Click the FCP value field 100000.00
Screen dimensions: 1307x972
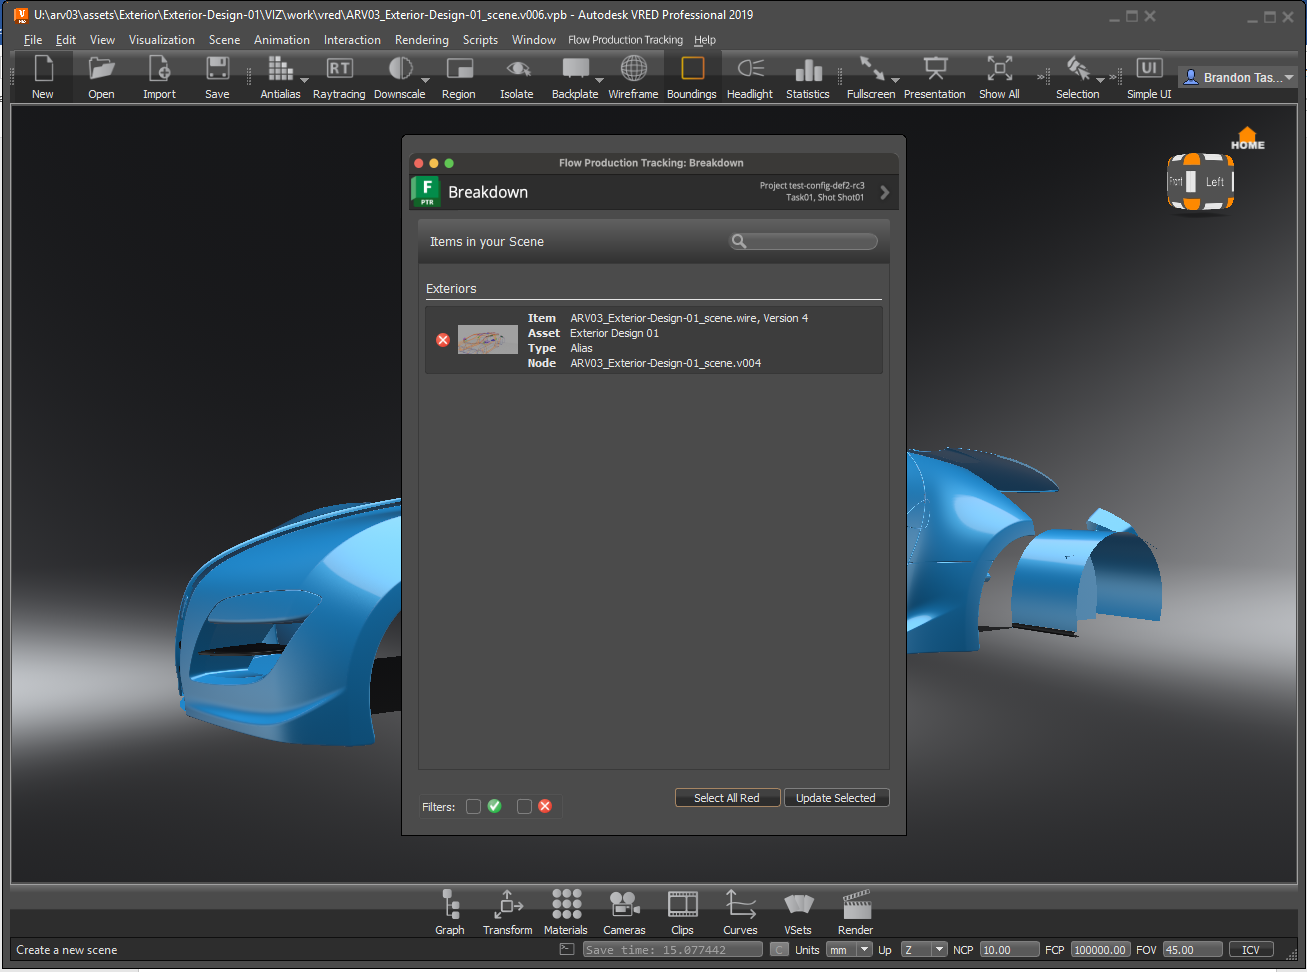click(x=1100, y=950)
